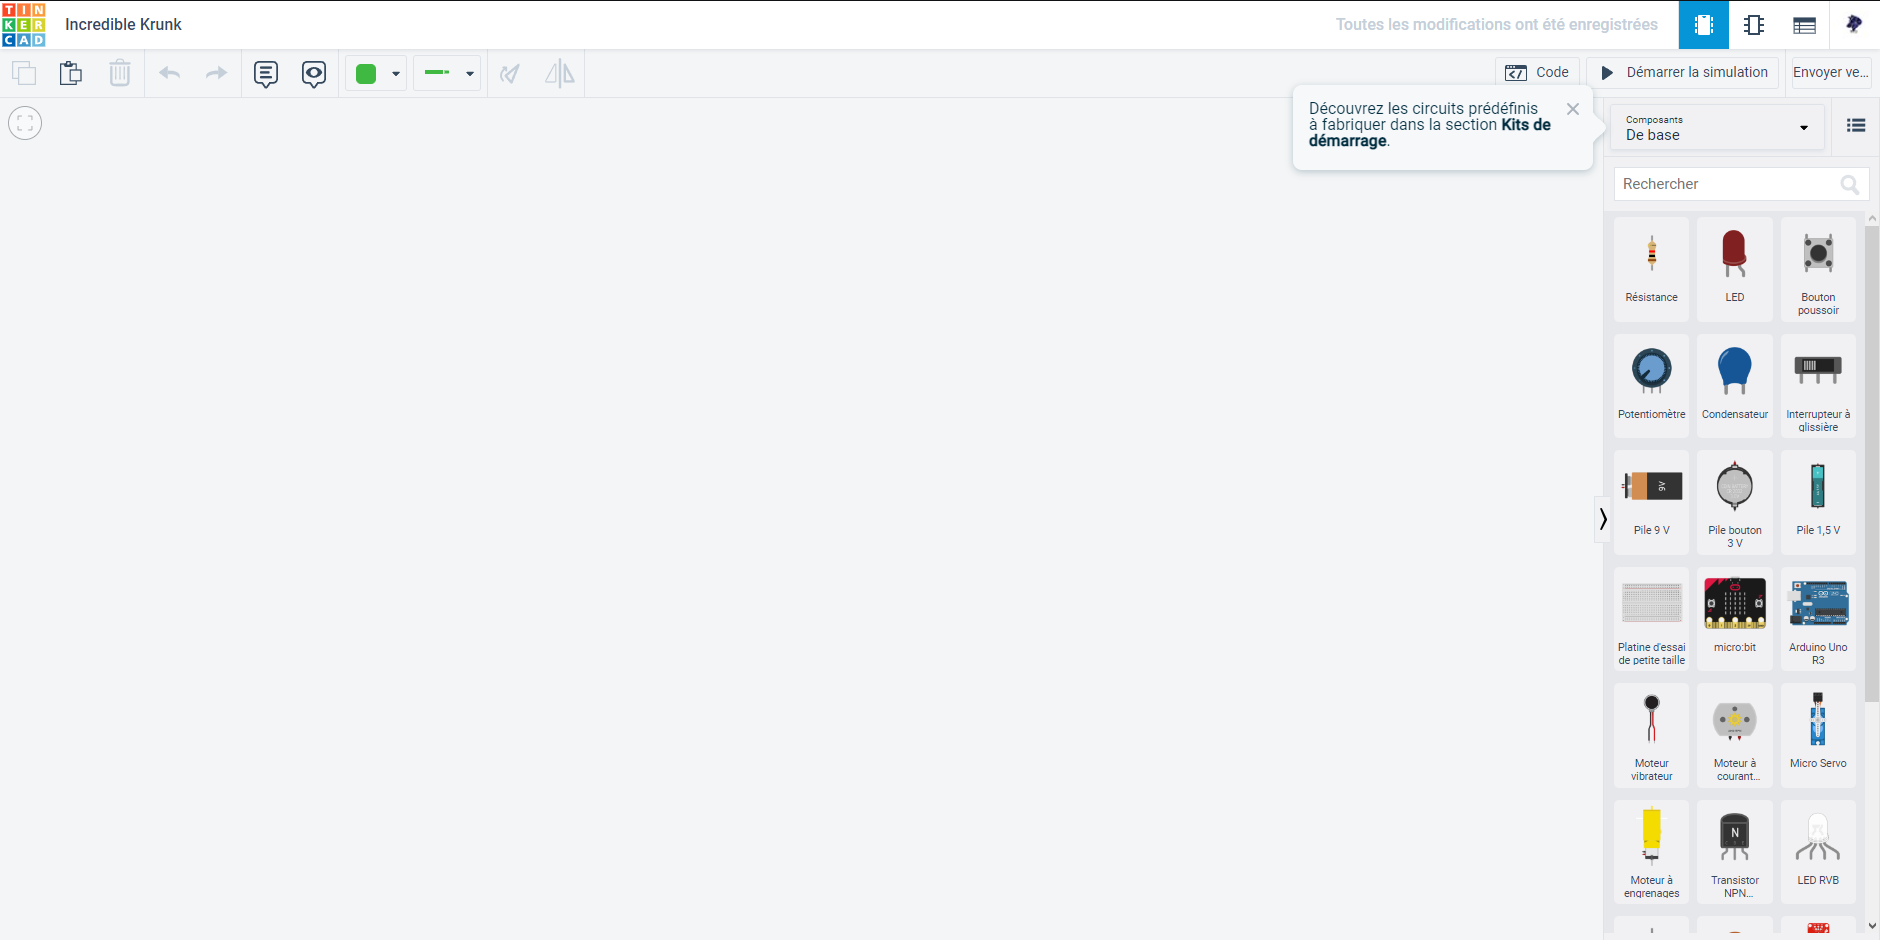The image size is (1880, 940).
Task: Click Démarrer la simulation
Action: coord(1684,73)
